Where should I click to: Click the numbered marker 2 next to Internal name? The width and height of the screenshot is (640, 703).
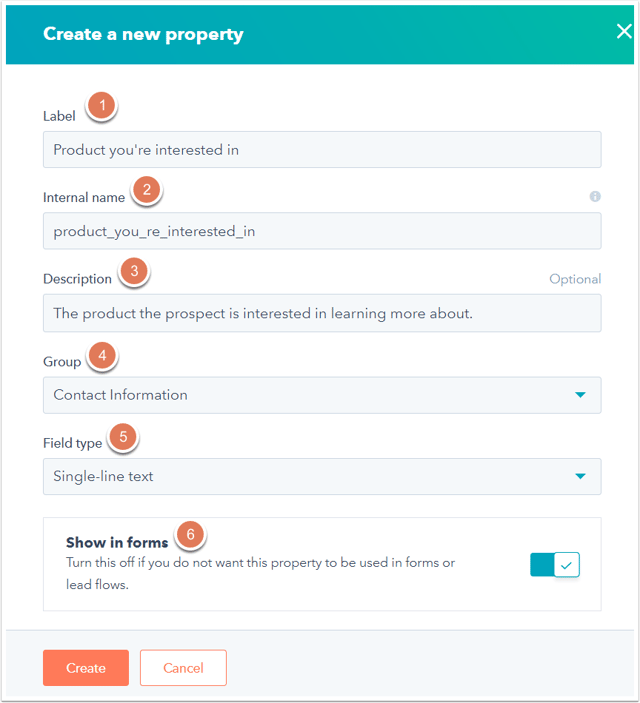(x=147, y=190)
